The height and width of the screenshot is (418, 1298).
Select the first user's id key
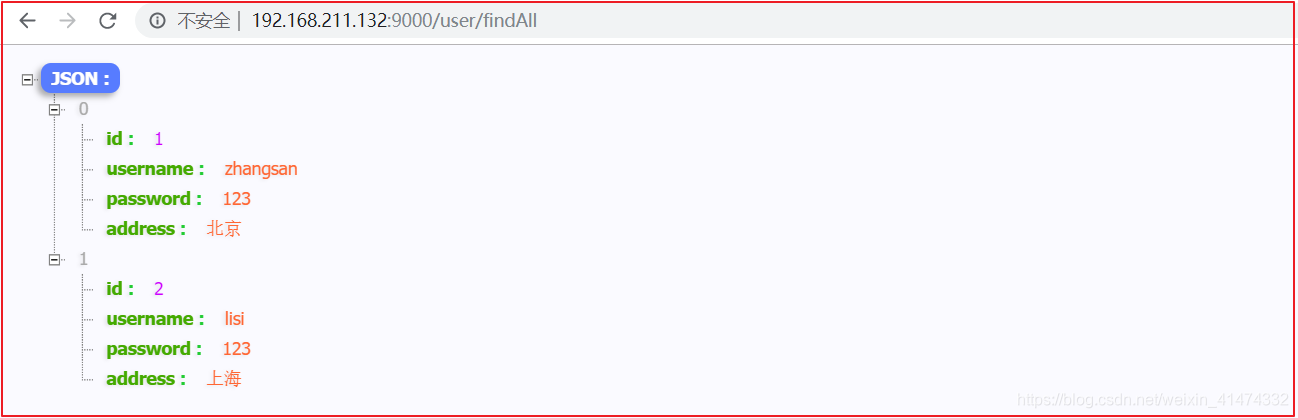[120, 139]
